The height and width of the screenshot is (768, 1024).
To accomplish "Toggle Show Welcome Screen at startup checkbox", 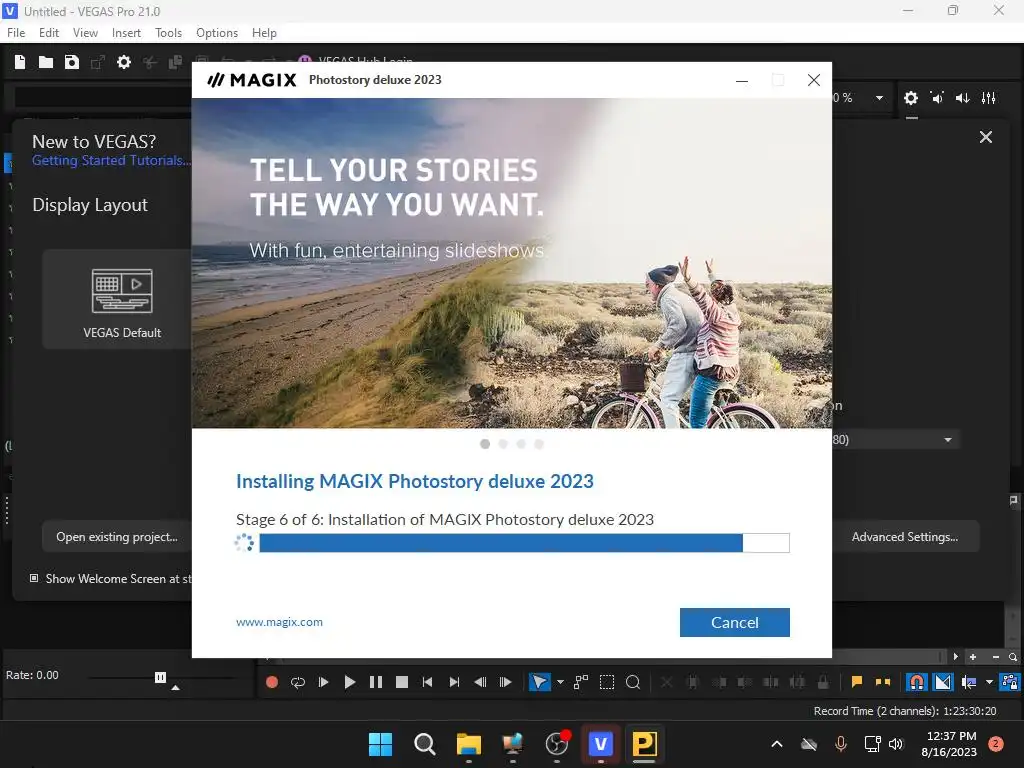I will (x=34, y=579).
